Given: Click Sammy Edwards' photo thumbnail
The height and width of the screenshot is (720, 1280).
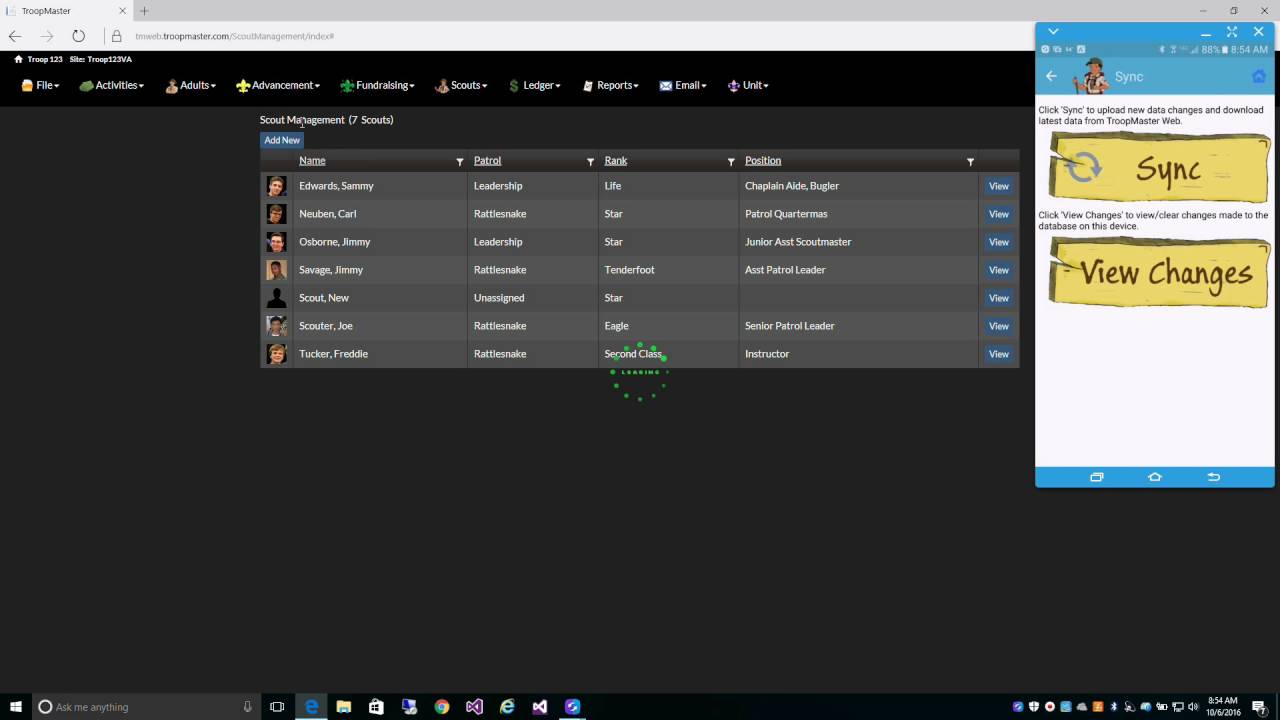Looking at the screenshot, I should coord(277,186).
